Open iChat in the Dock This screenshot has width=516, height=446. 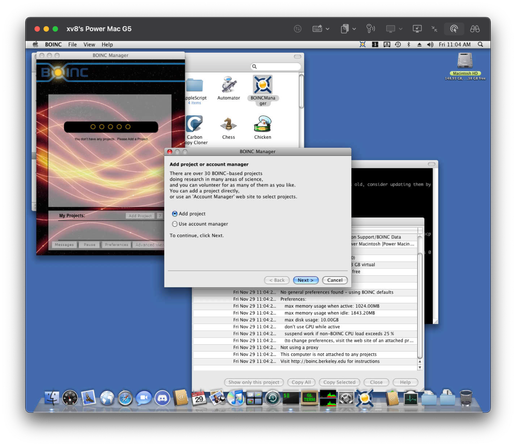144,398
